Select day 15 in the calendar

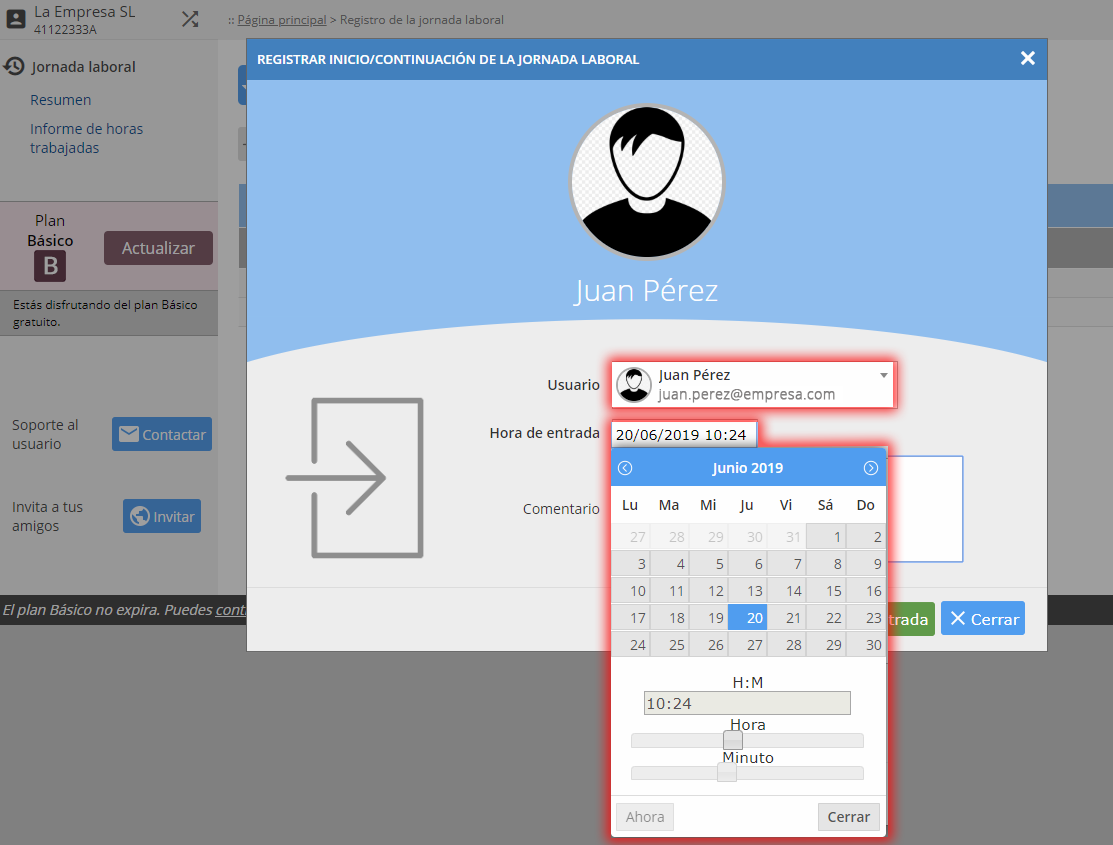(x=826, y=591)
